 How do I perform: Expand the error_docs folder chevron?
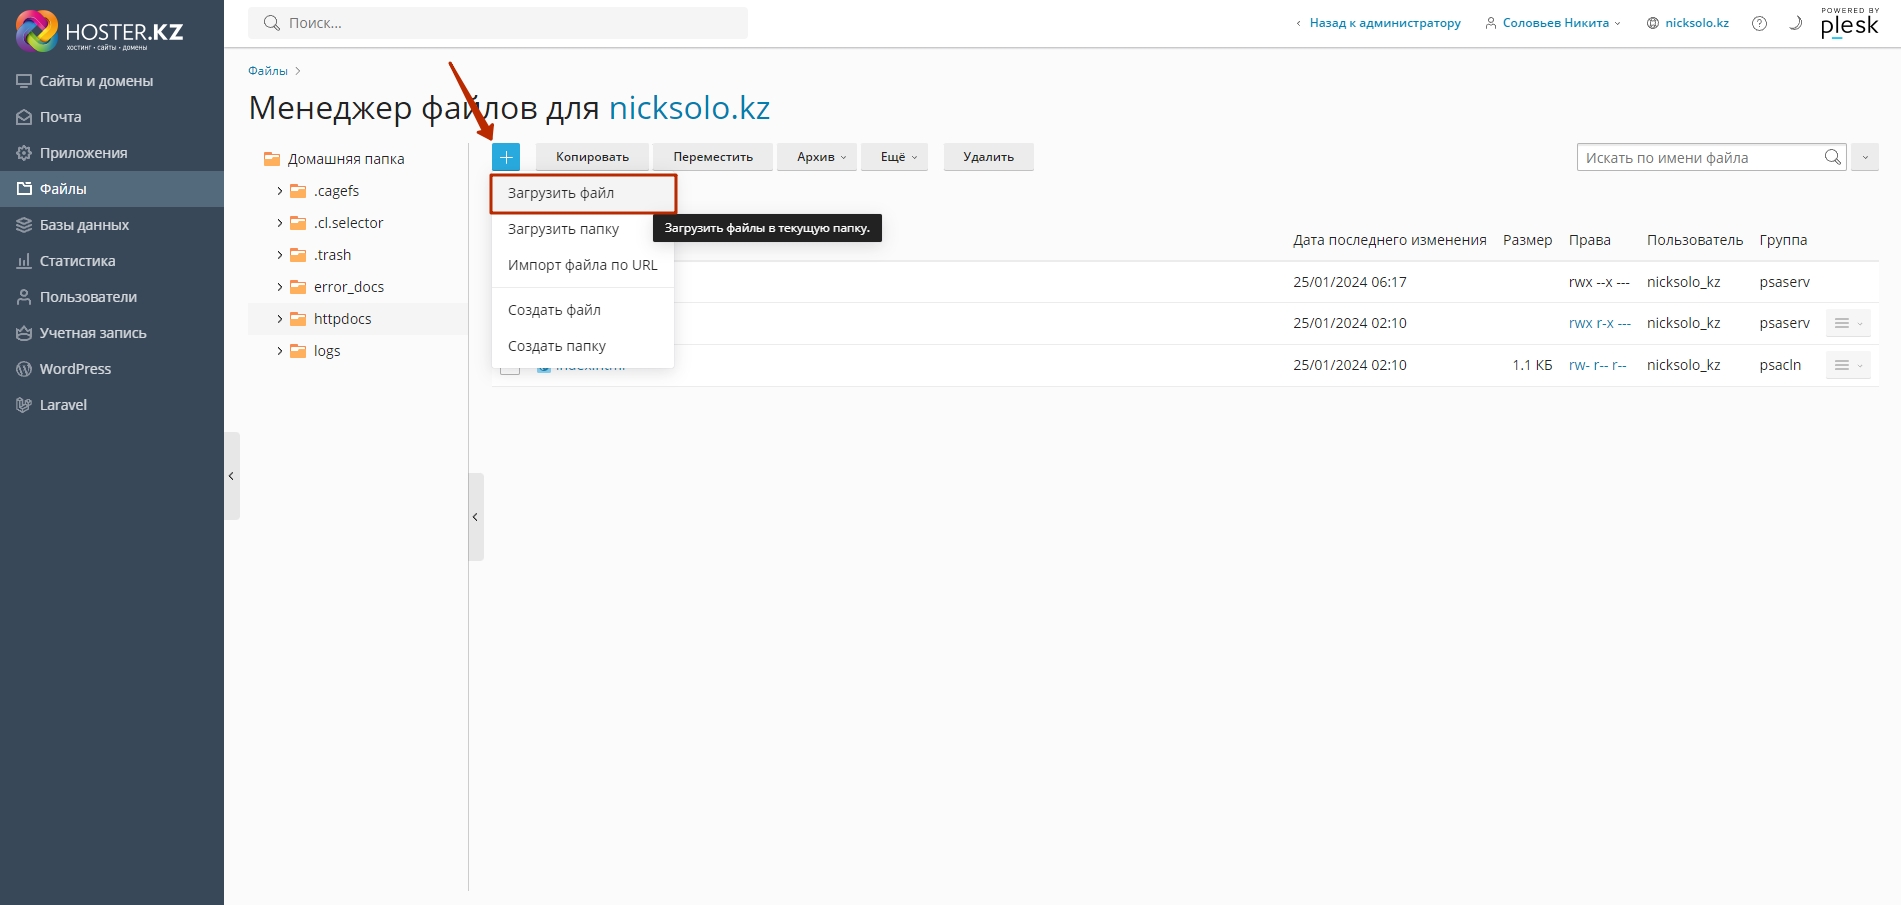279,287
